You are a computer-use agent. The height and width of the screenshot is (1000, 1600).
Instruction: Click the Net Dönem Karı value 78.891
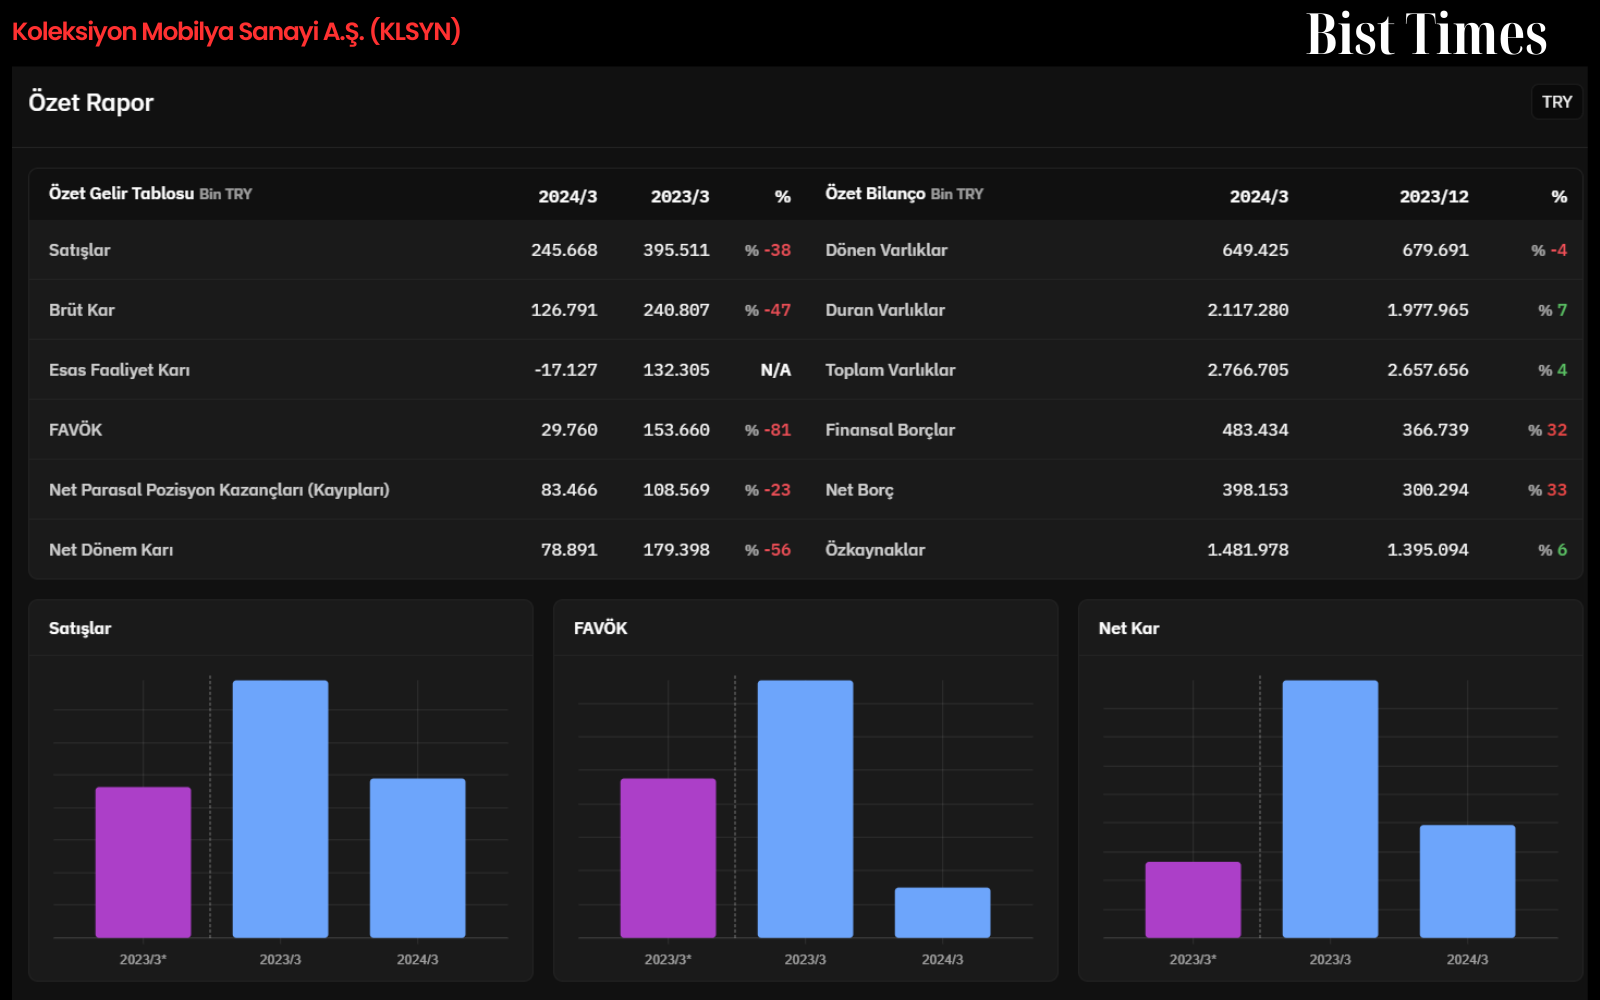[x=569, y=550]
